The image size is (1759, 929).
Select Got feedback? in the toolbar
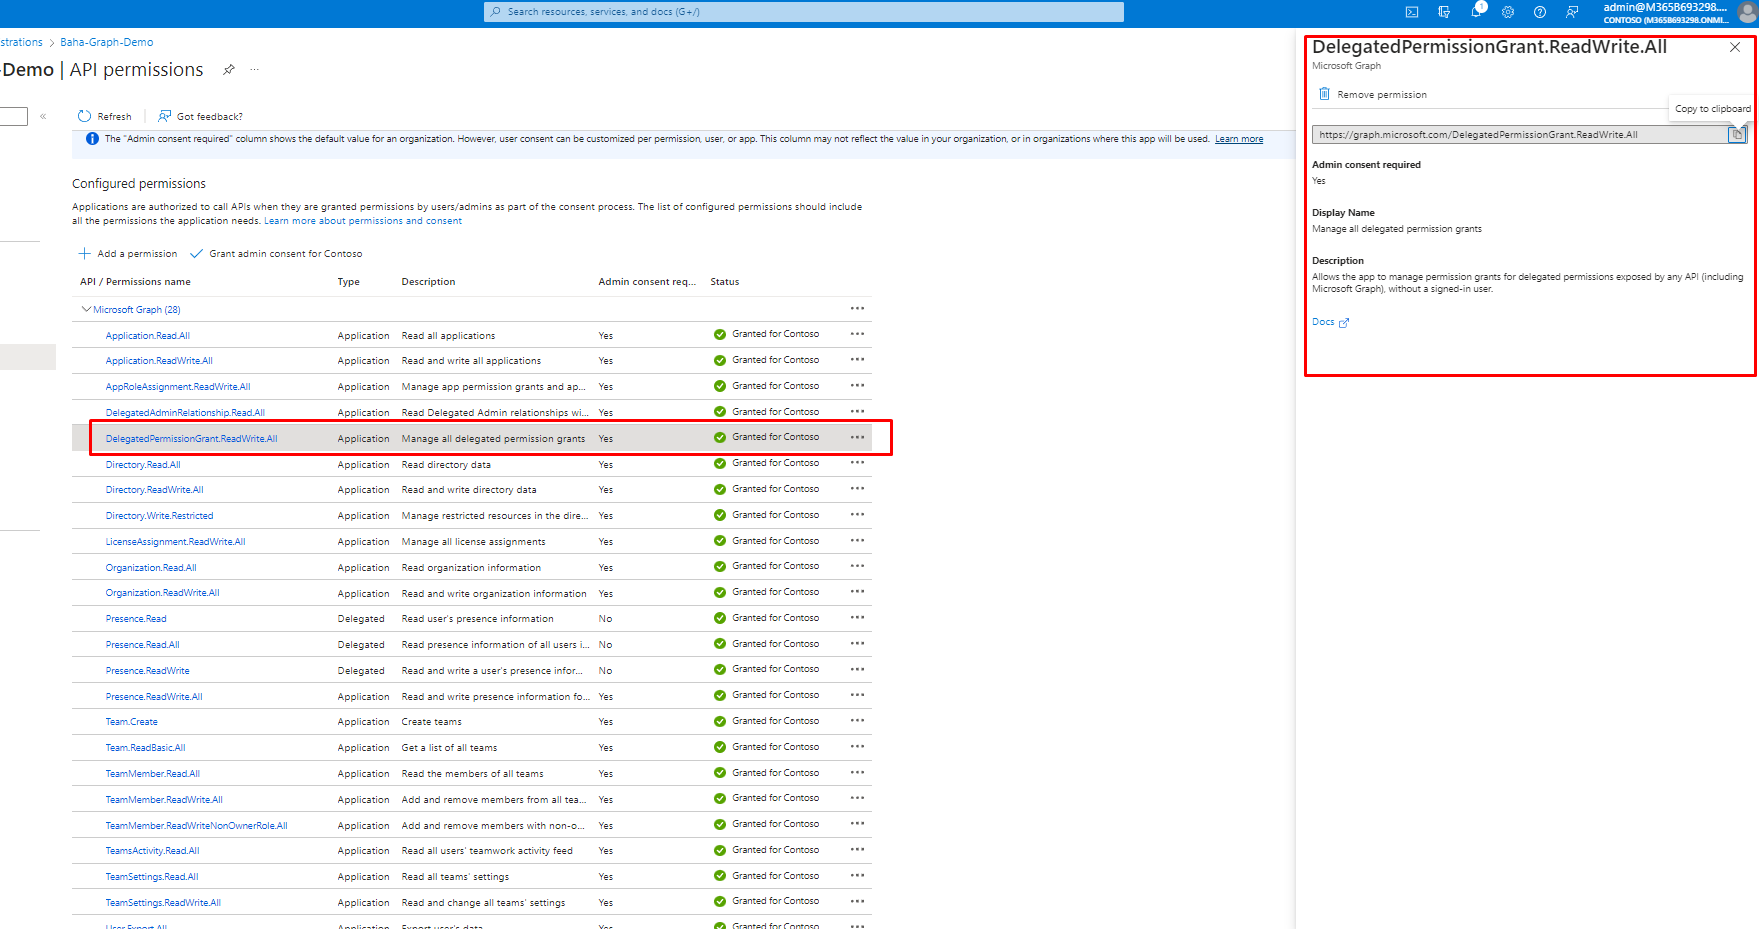coord(200,116)
